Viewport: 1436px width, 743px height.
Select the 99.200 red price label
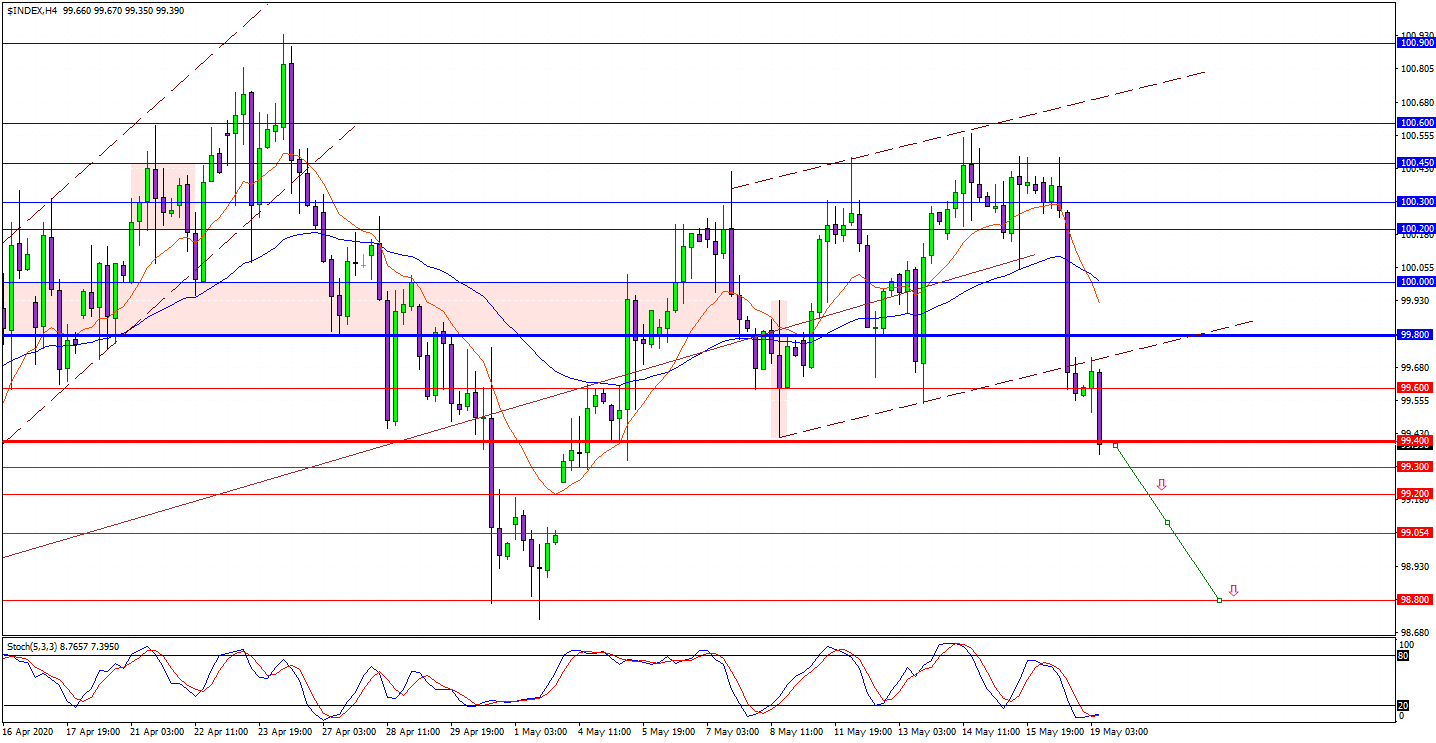1417,494
